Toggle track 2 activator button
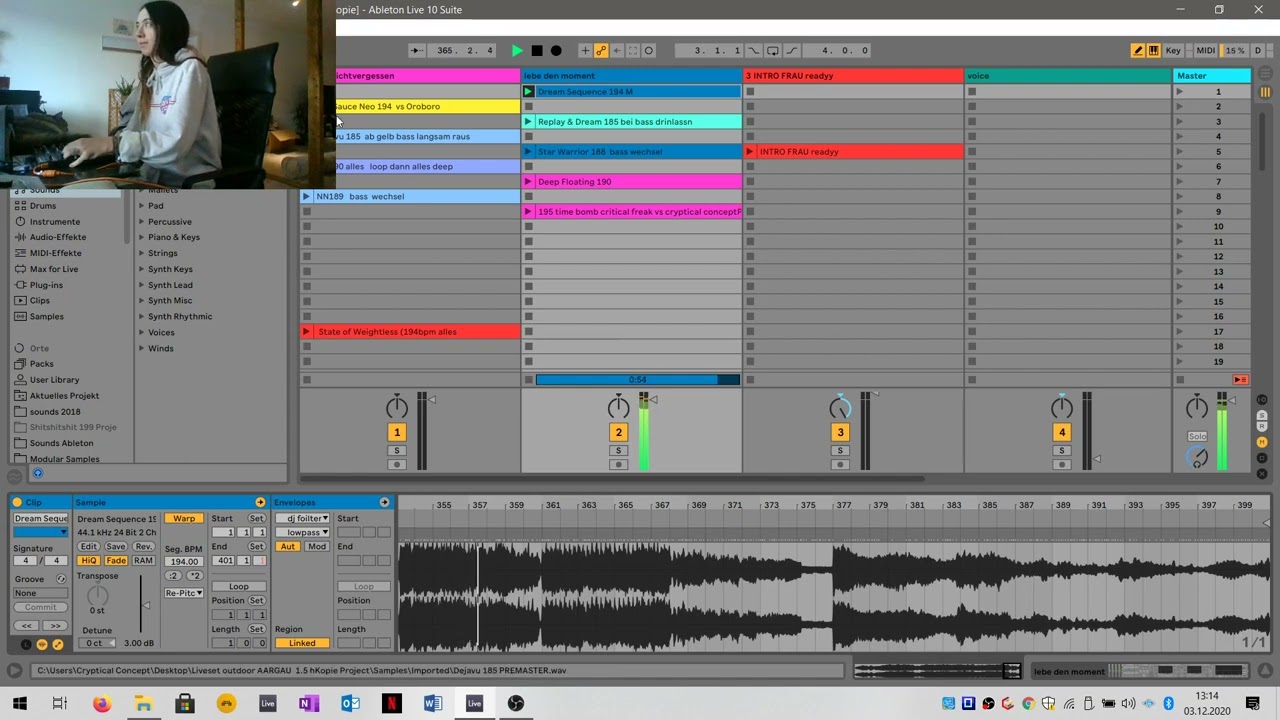 coord(618,432)
